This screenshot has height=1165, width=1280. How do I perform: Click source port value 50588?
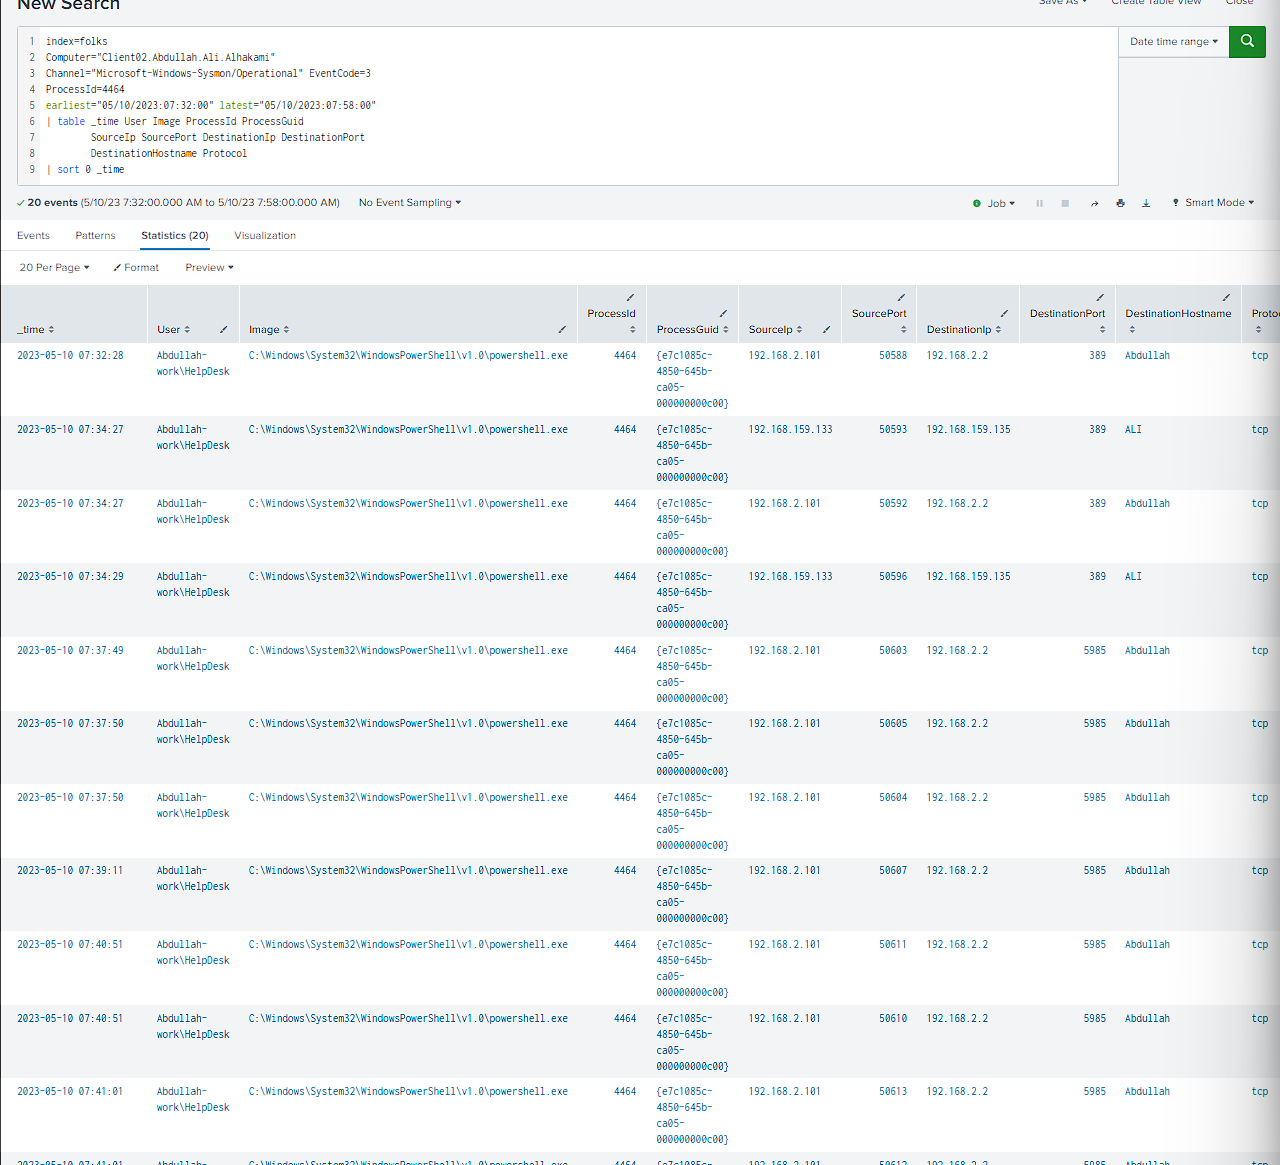(893, 356)
